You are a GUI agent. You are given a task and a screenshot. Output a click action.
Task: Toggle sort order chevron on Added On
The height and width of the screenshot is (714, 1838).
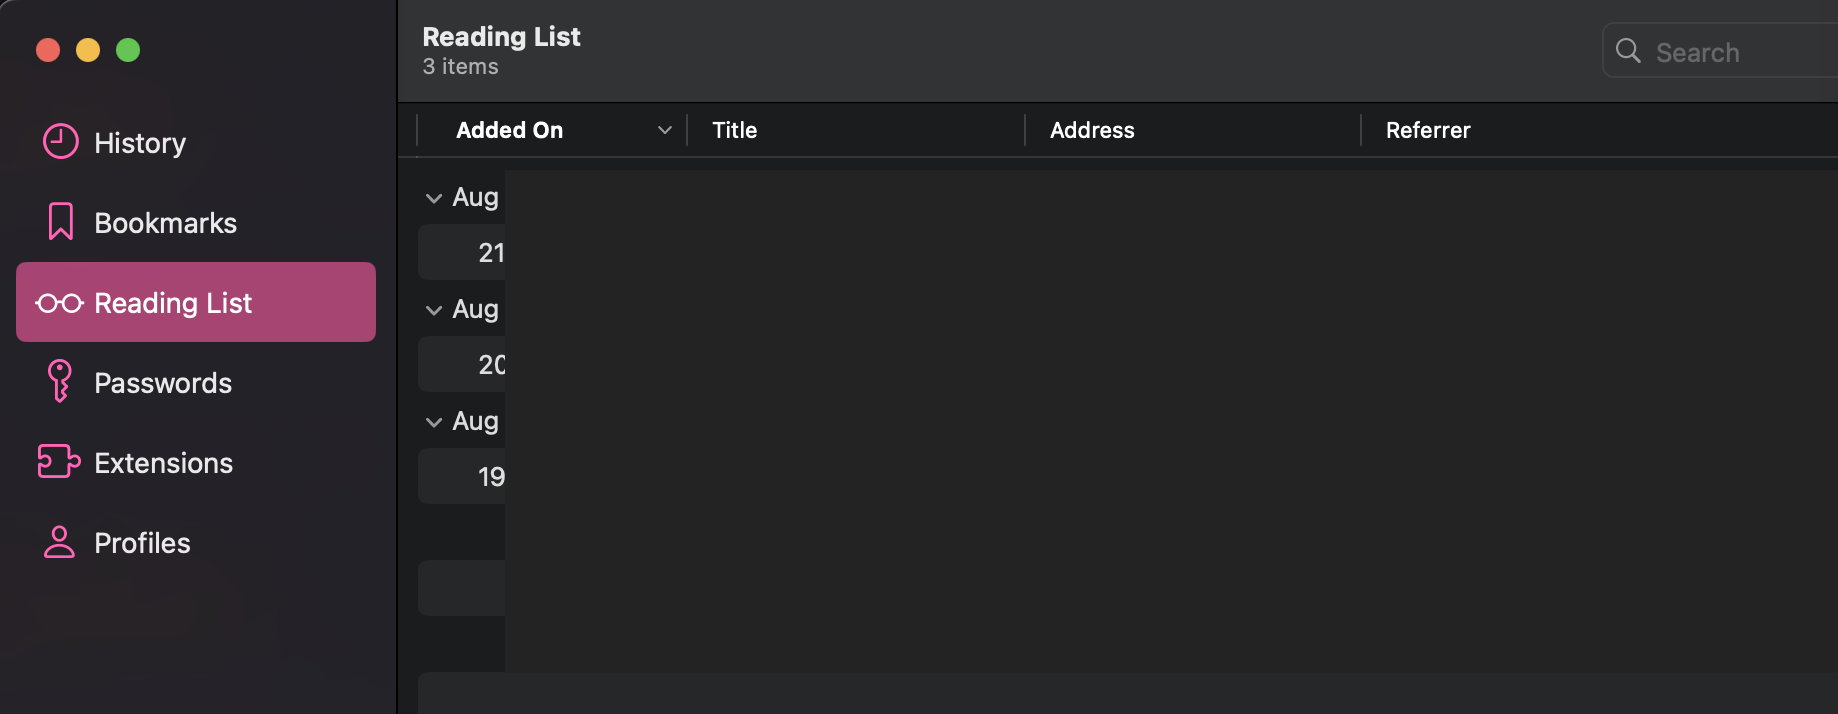(x=664, y=130)
